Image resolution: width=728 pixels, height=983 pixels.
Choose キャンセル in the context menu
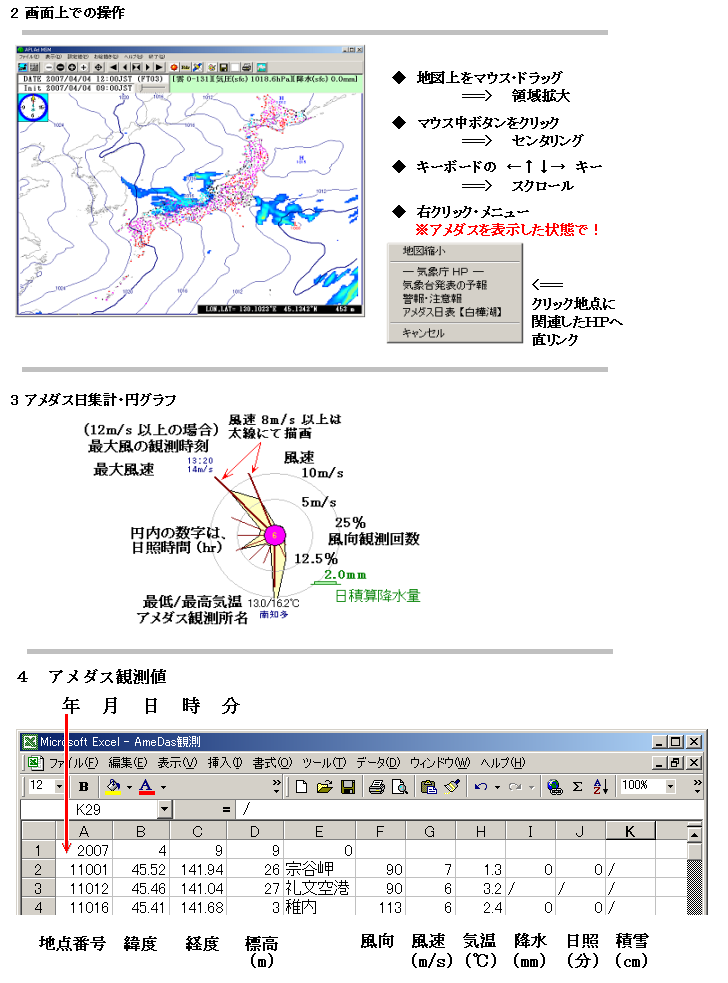point(423,333)
